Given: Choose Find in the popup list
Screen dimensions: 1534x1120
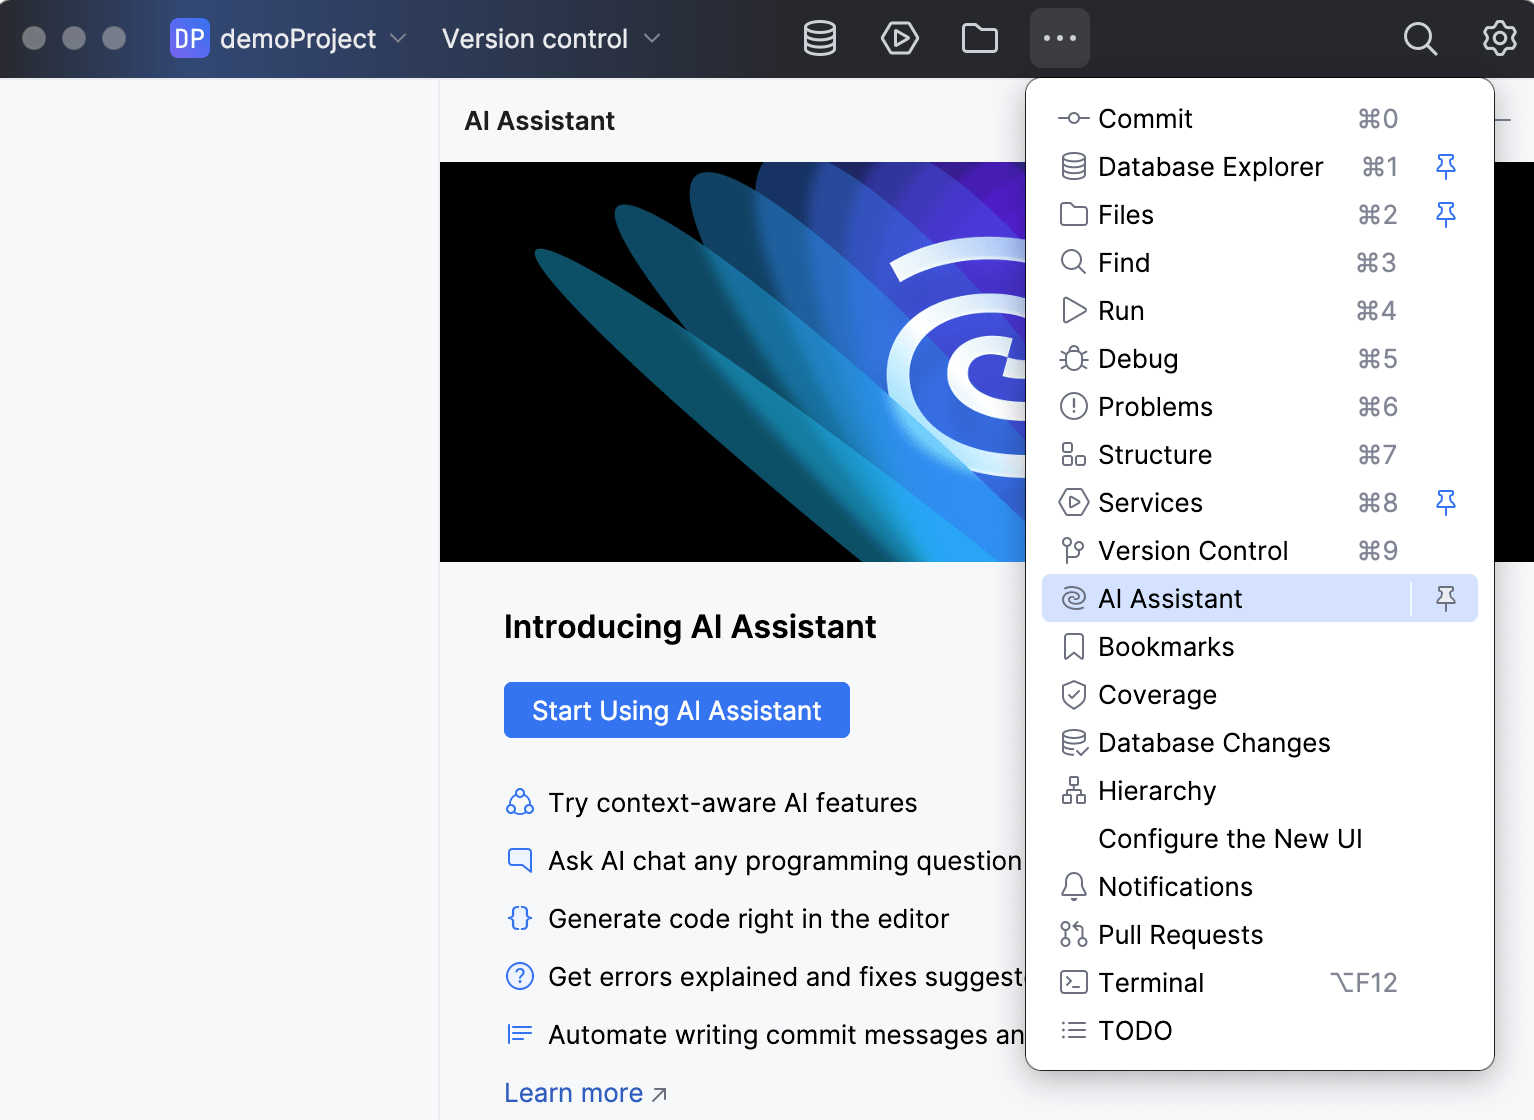Looking at the screenshot, I should [x=1260, y=262].
